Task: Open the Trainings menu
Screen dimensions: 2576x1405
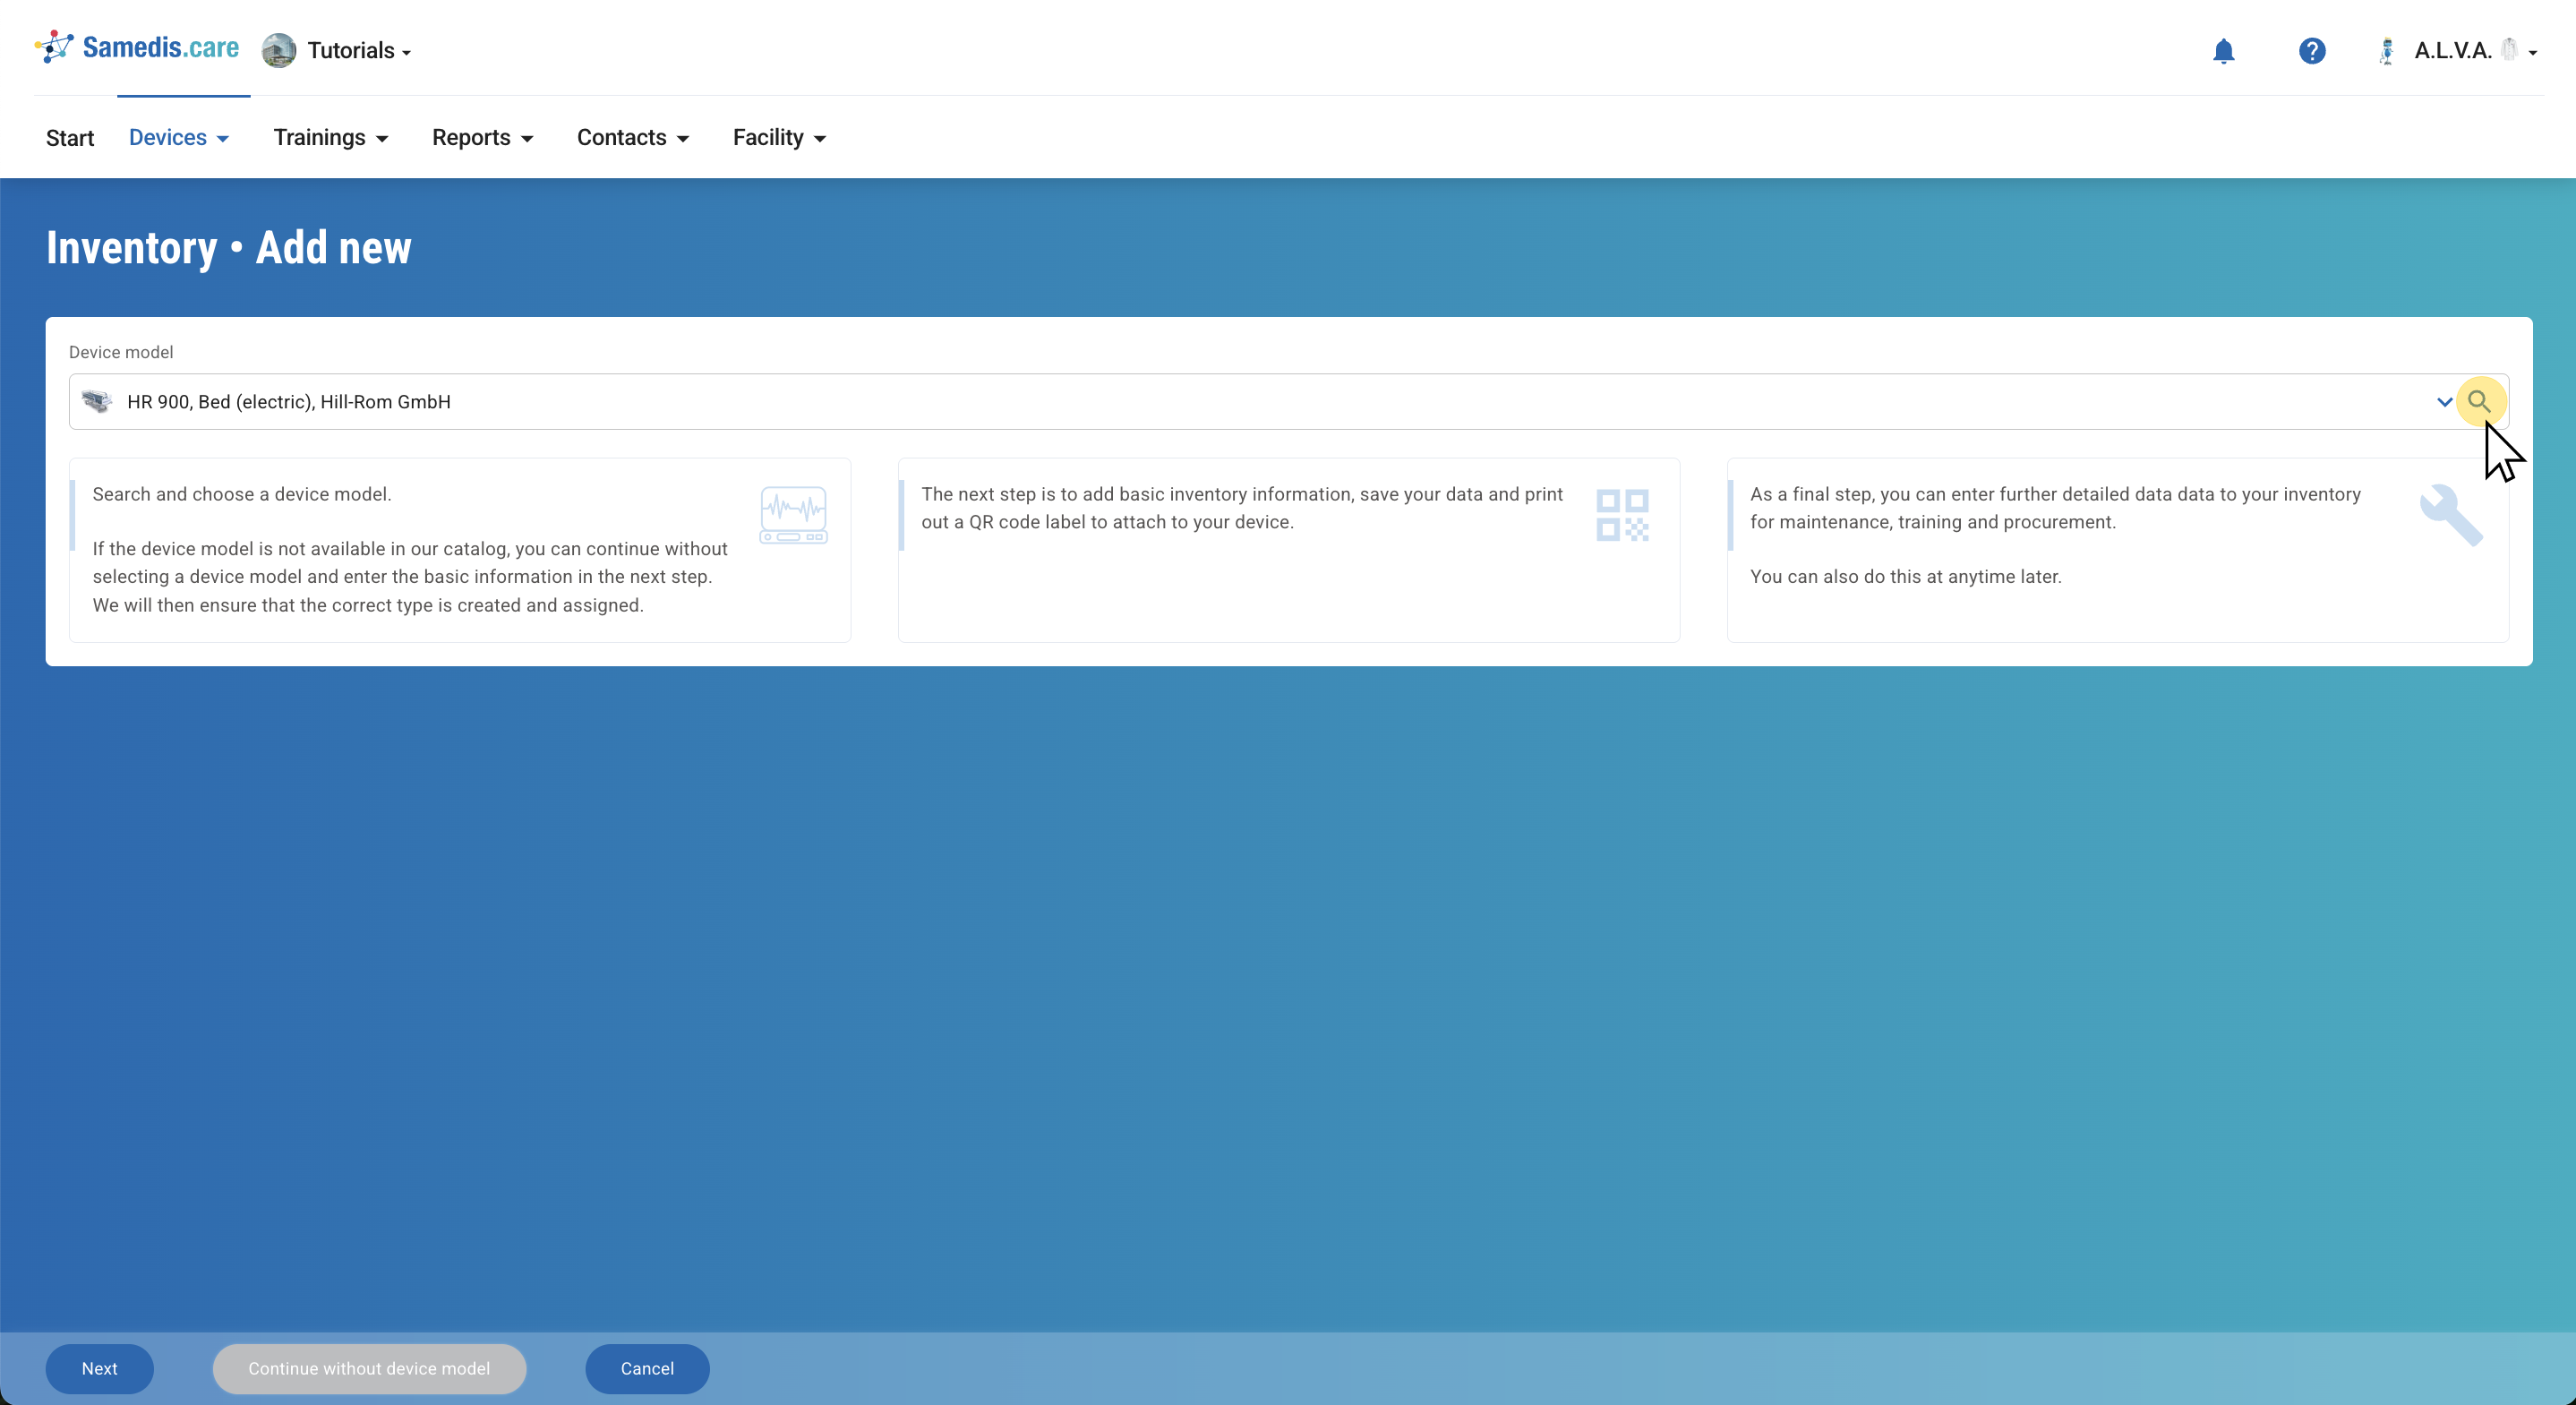Action: click(x=331, y=138)
